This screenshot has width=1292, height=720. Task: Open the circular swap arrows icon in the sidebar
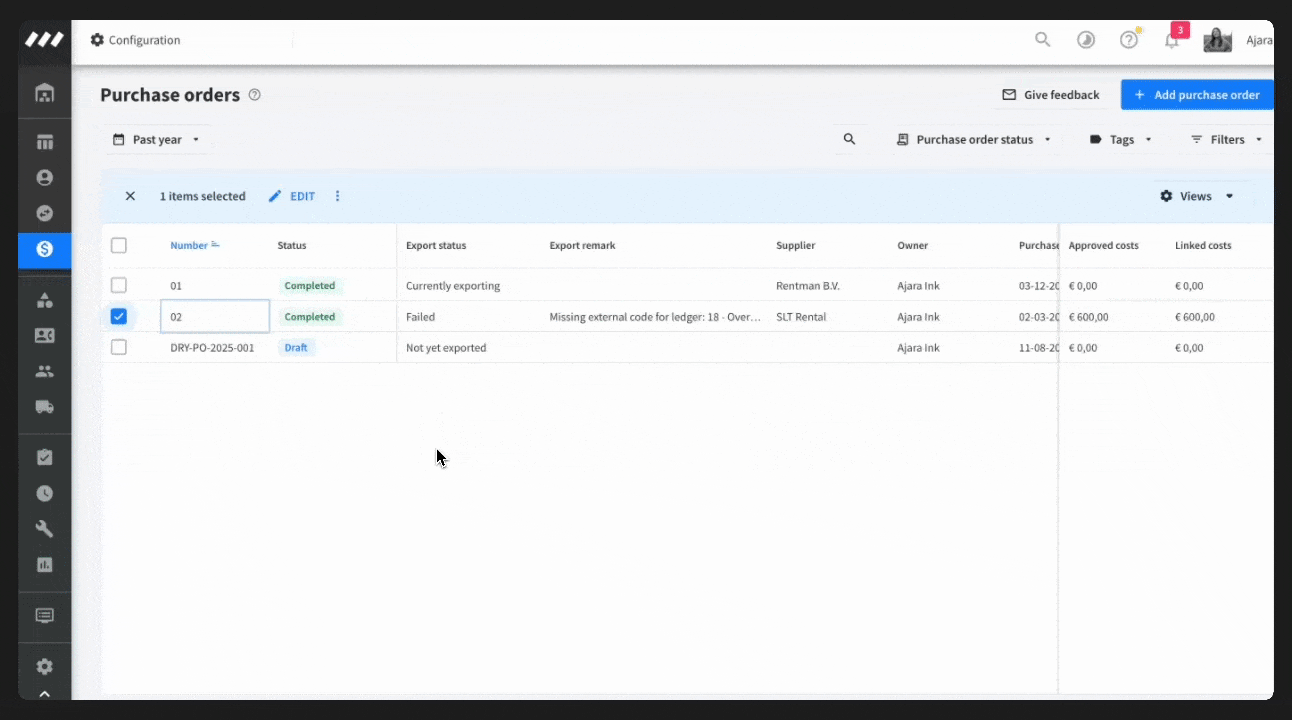44,213
